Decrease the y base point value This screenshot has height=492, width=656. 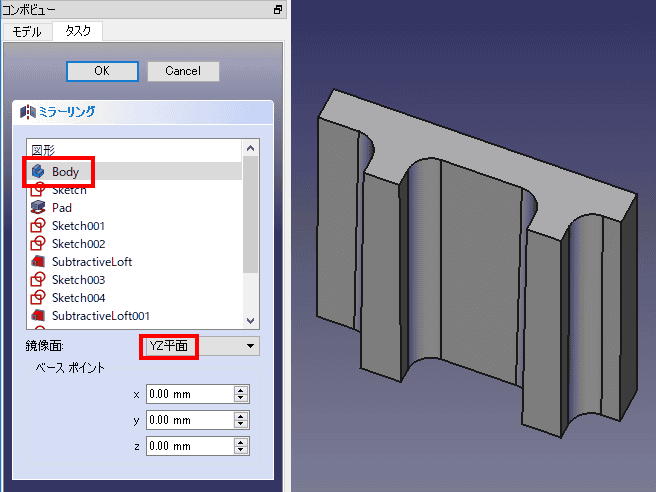(241, 424)
